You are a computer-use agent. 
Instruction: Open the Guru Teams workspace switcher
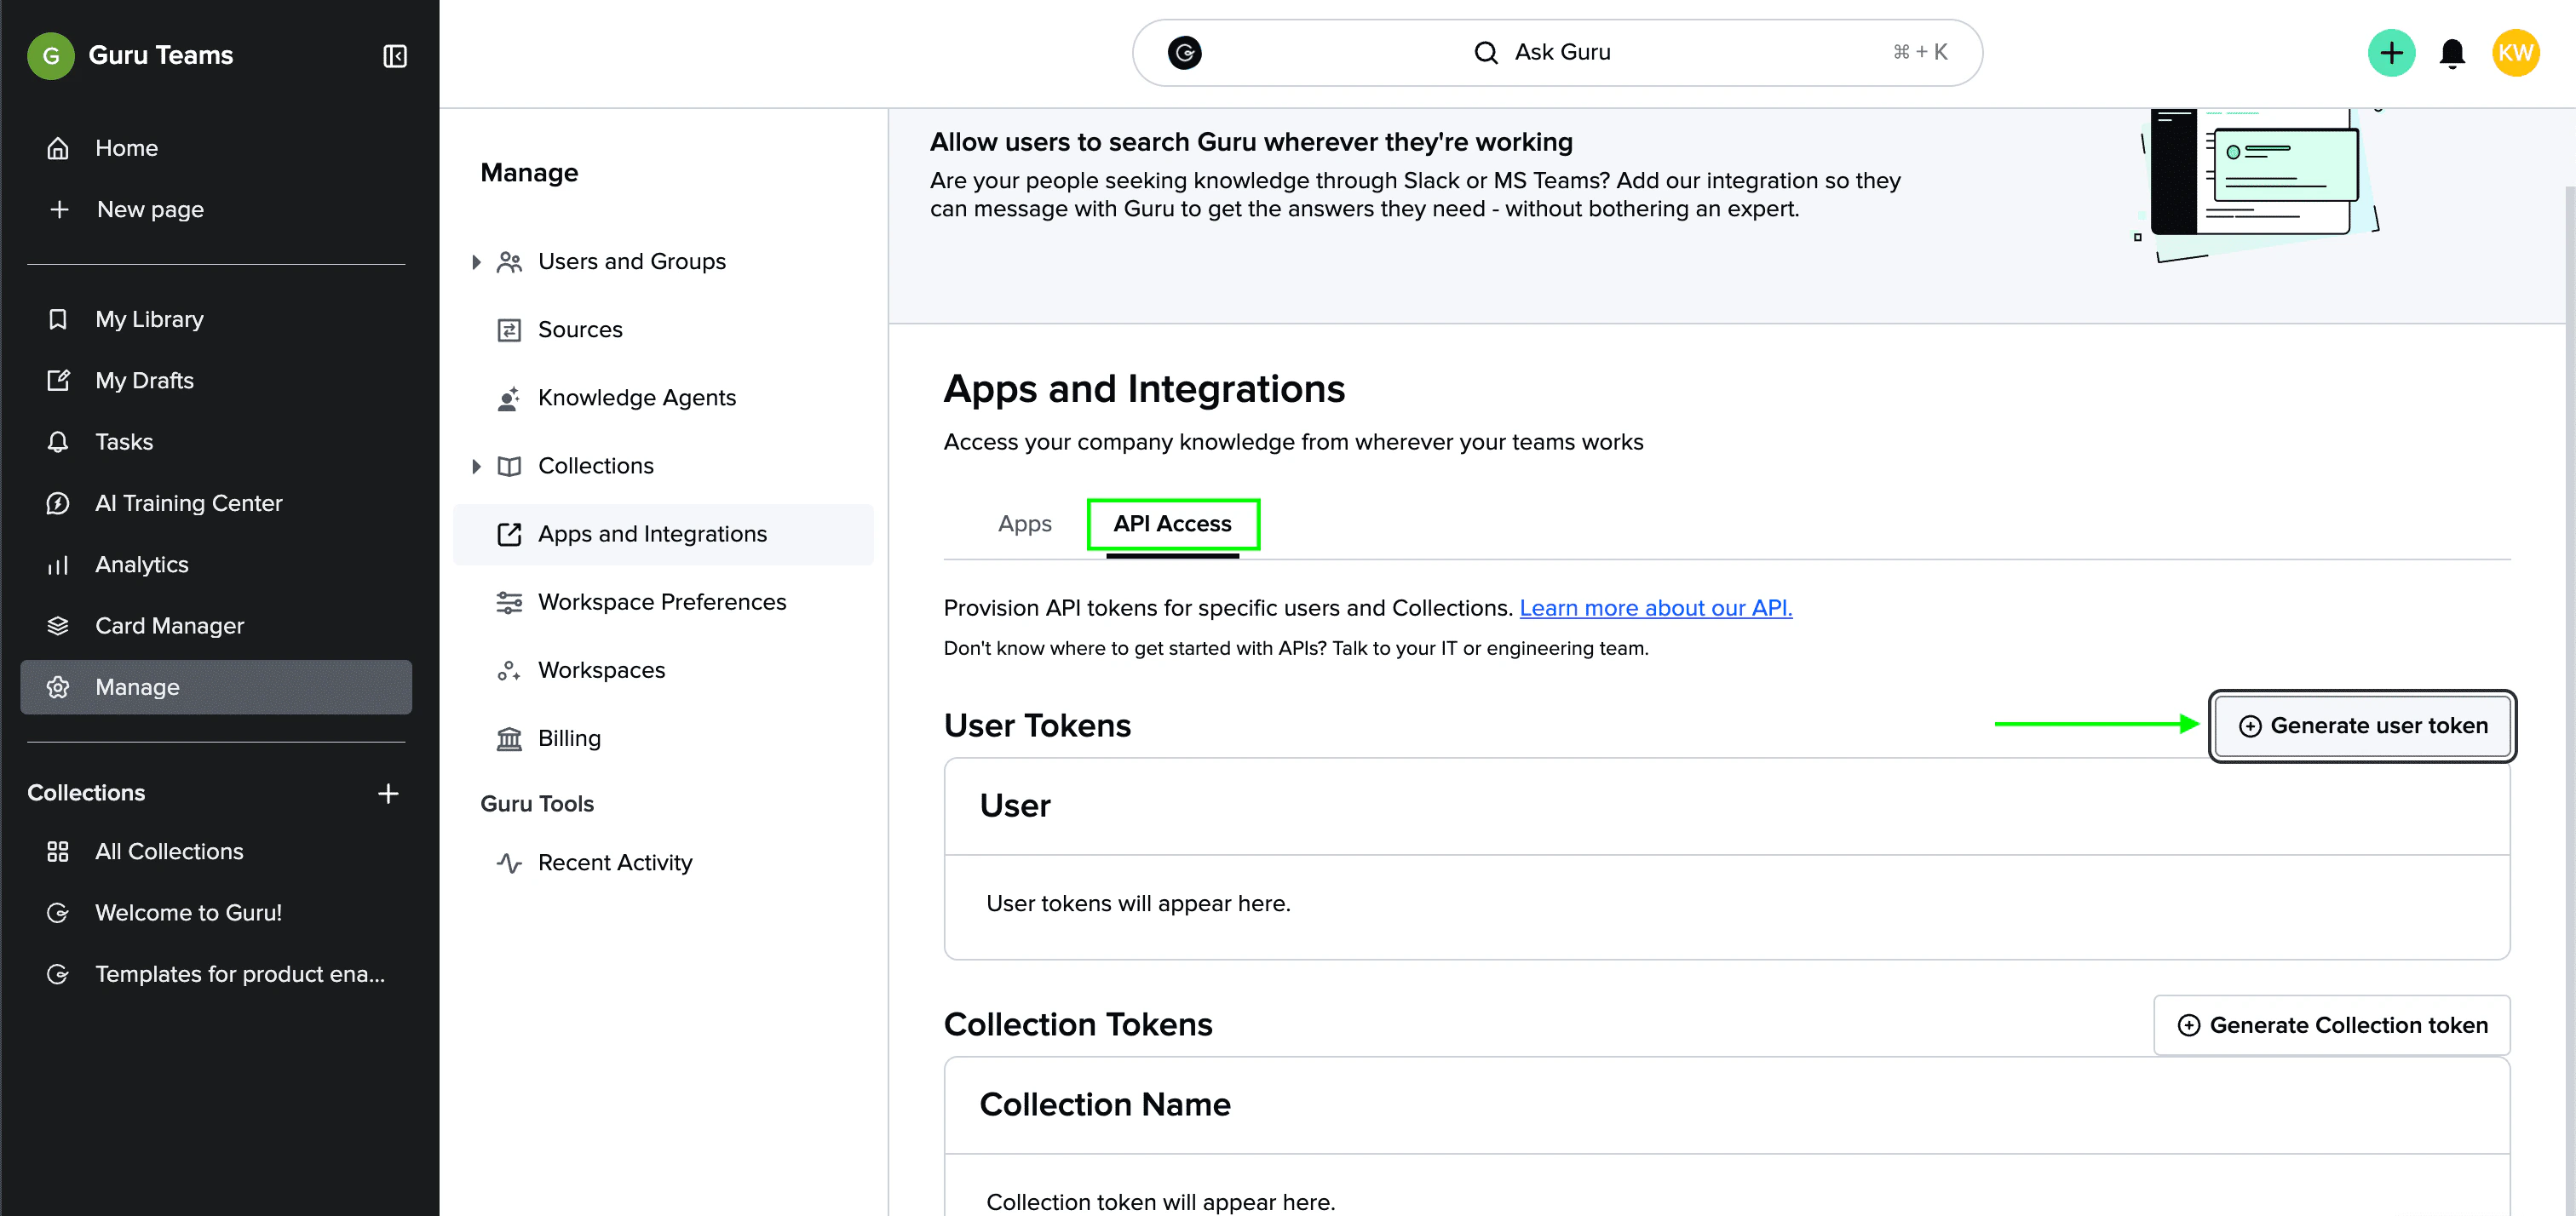160,56
